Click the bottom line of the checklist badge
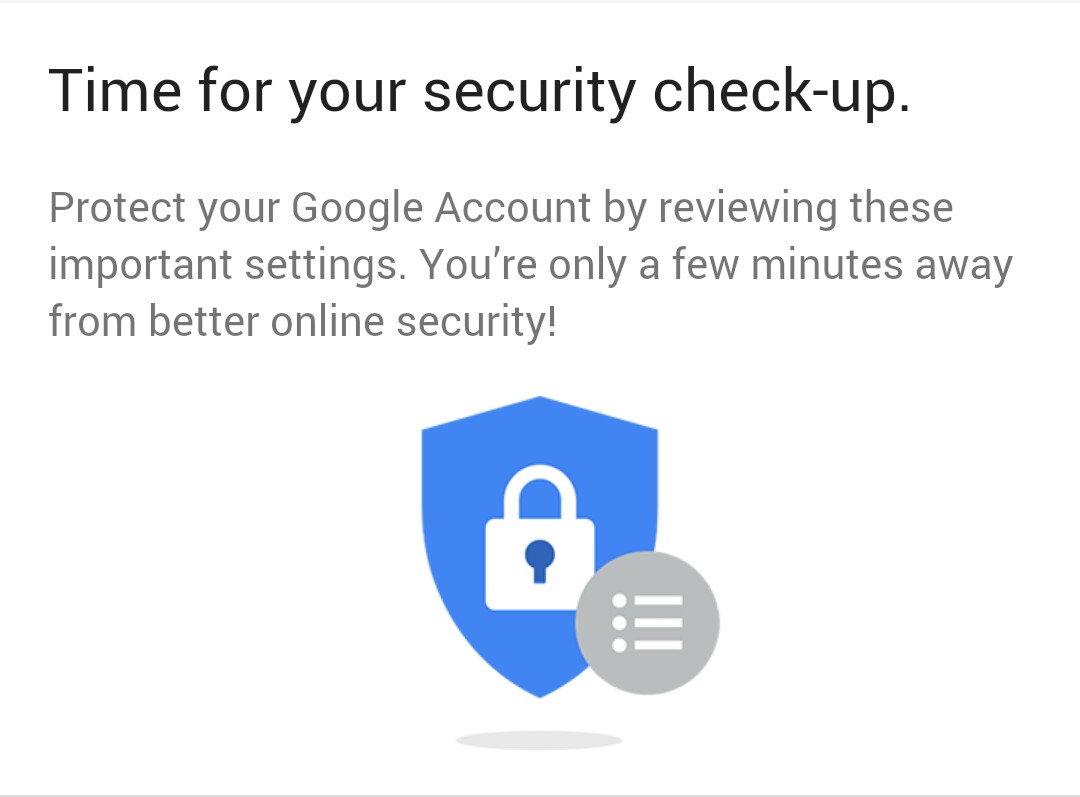The height and width of the screenshot is (797, 1080). point(657,645)
